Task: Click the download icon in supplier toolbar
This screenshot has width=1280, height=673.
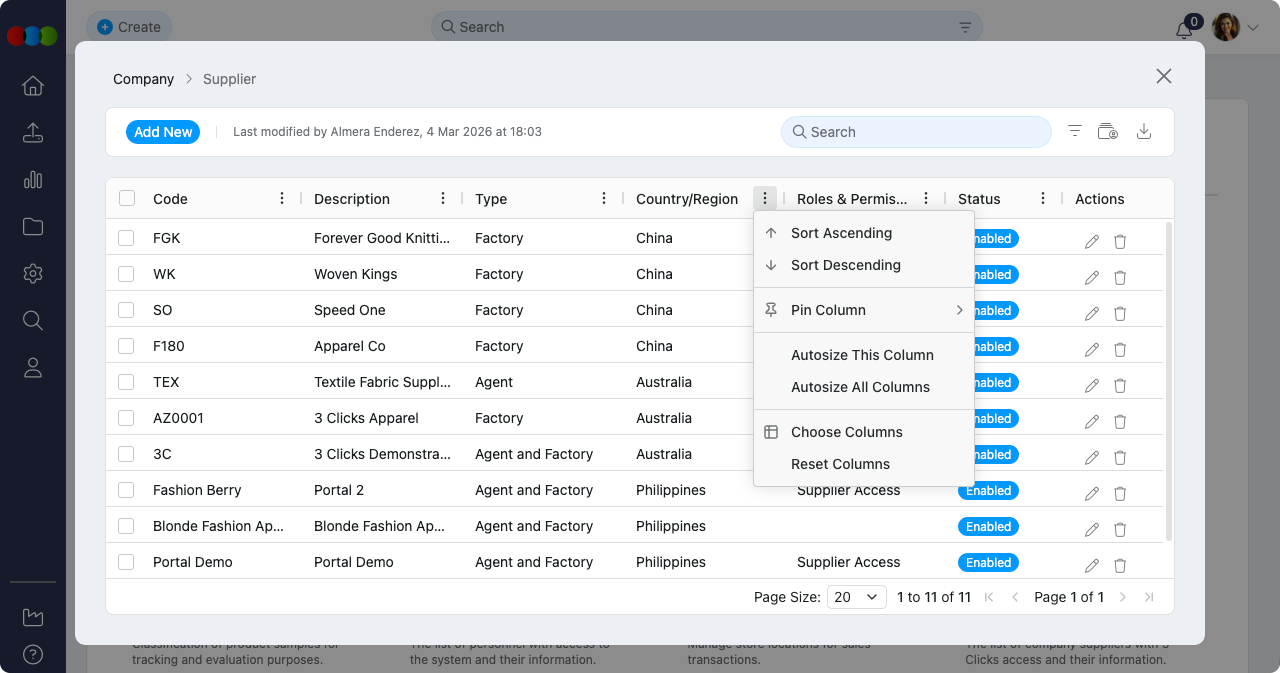Action: 1144,132
